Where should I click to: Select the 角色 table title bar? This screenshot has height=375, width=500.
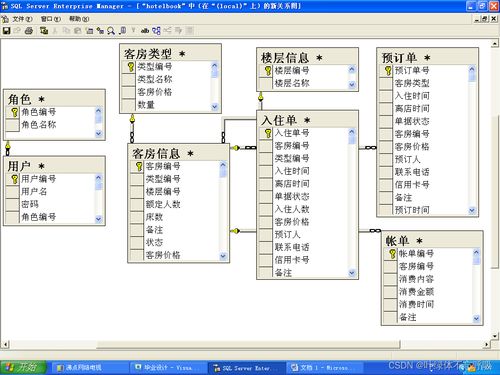pyautogui.click(x=54, y=99)
